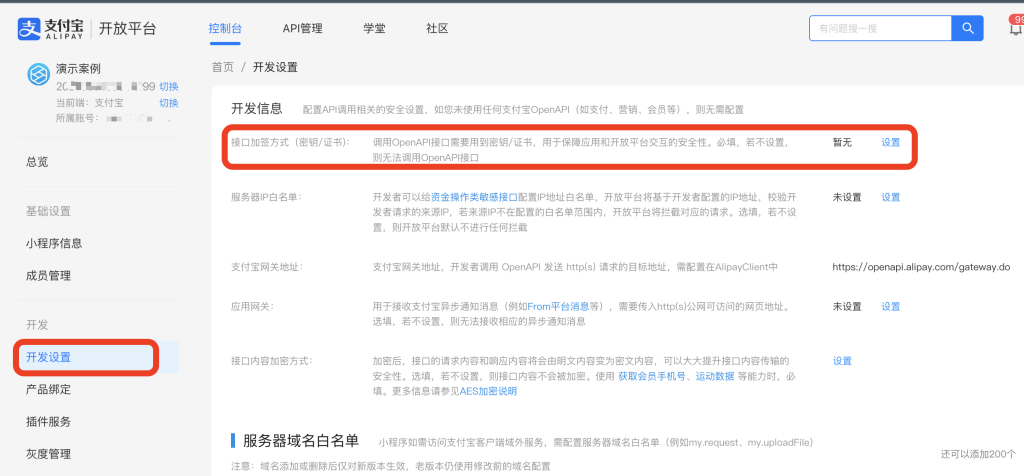Open the API管理 tab
Screen dimensions: 1024x476
(x=302, y=29)
